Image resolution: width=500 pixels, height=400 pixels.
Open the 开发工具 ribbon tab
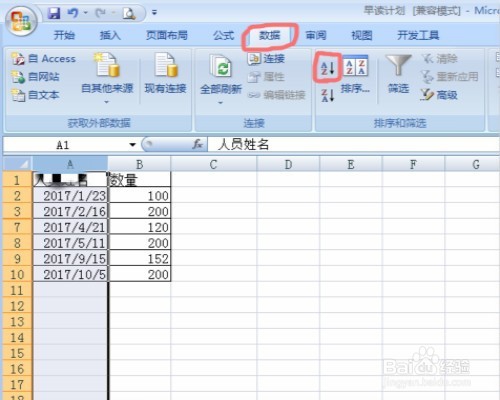point(418,35)
